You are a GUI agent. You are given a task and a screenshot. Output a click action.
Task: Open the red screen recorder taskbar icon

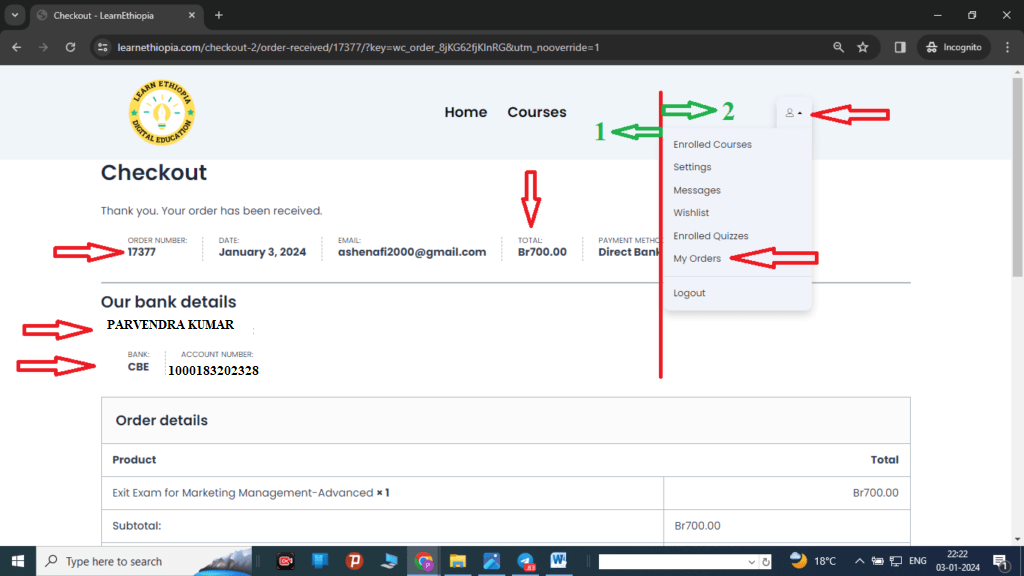click(285, 561)
